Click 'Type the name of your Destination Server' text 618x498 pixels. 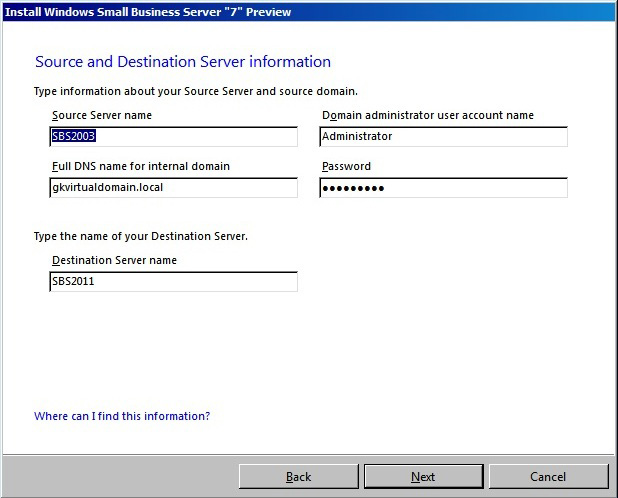(140, 237)
